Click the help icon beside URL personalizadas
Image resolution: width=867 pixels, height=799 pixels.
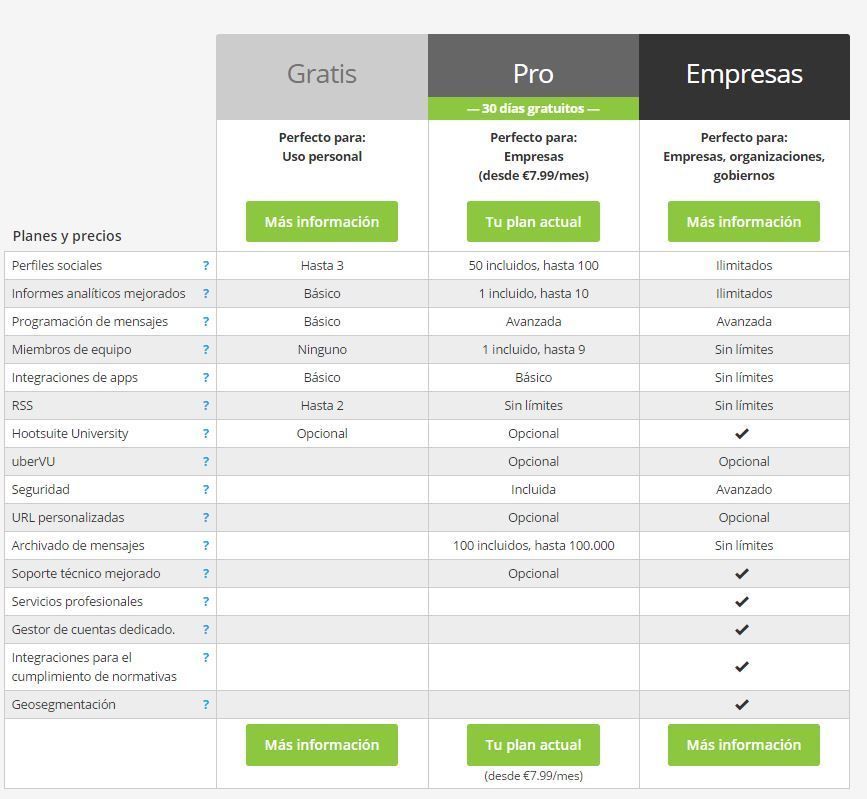pyautogui.click(x=206, y=517)
